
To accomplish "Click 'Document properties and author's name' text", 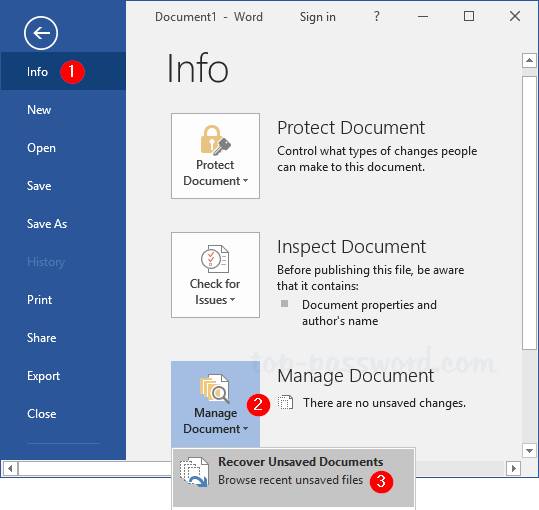I will pos(369,313).
